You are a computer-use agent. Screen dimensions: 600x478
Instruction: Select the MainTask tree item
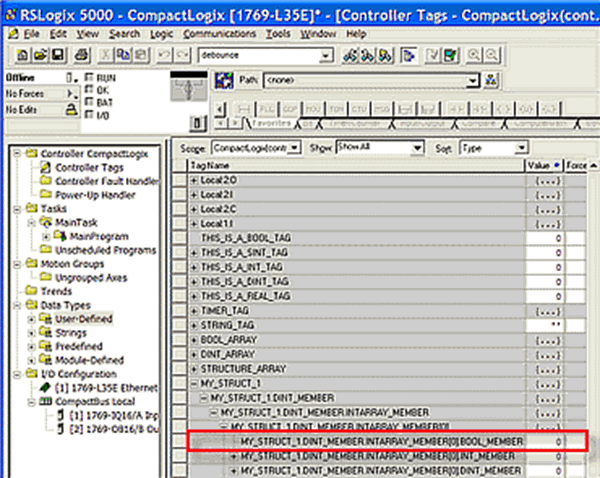coord(76,223)
